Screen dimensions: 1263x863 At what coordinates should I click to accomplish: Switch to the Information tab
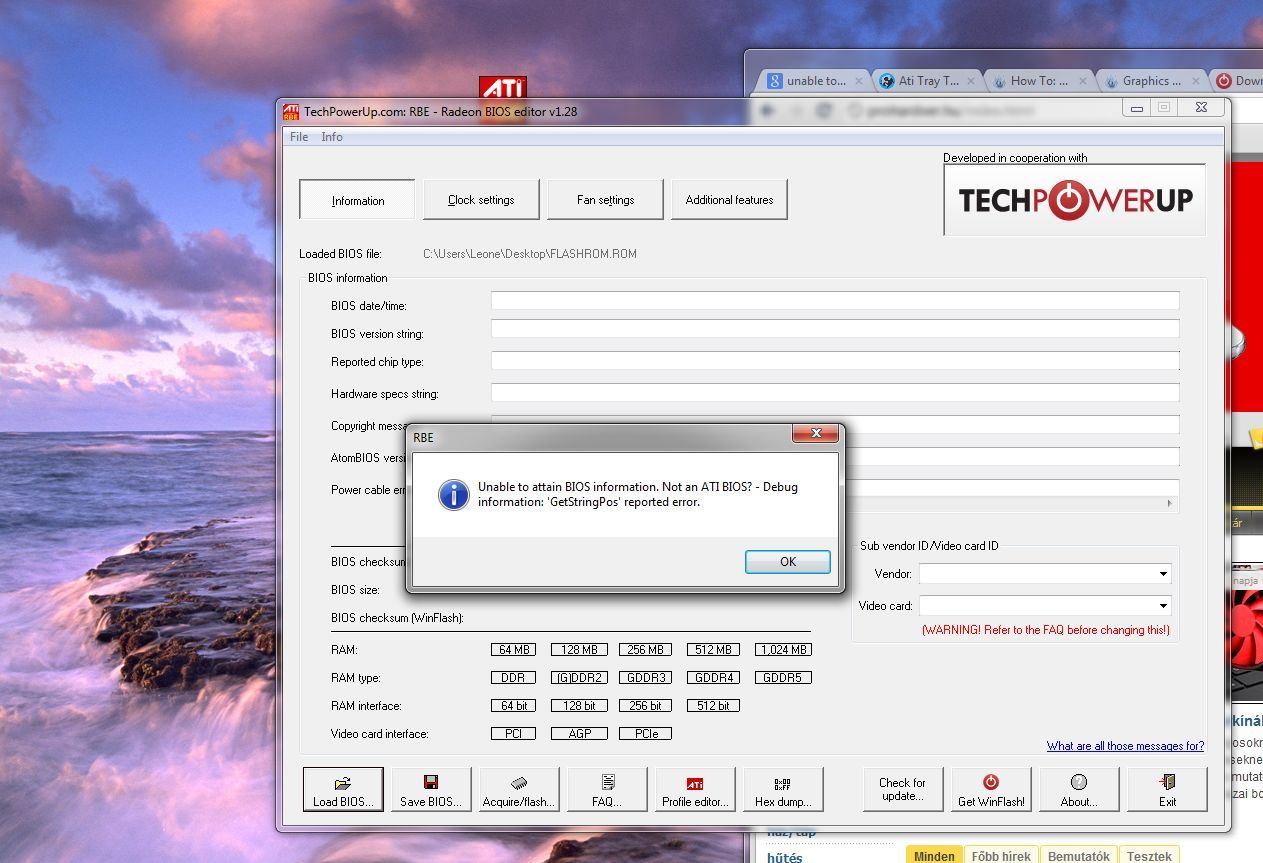(x=357, y=200)
